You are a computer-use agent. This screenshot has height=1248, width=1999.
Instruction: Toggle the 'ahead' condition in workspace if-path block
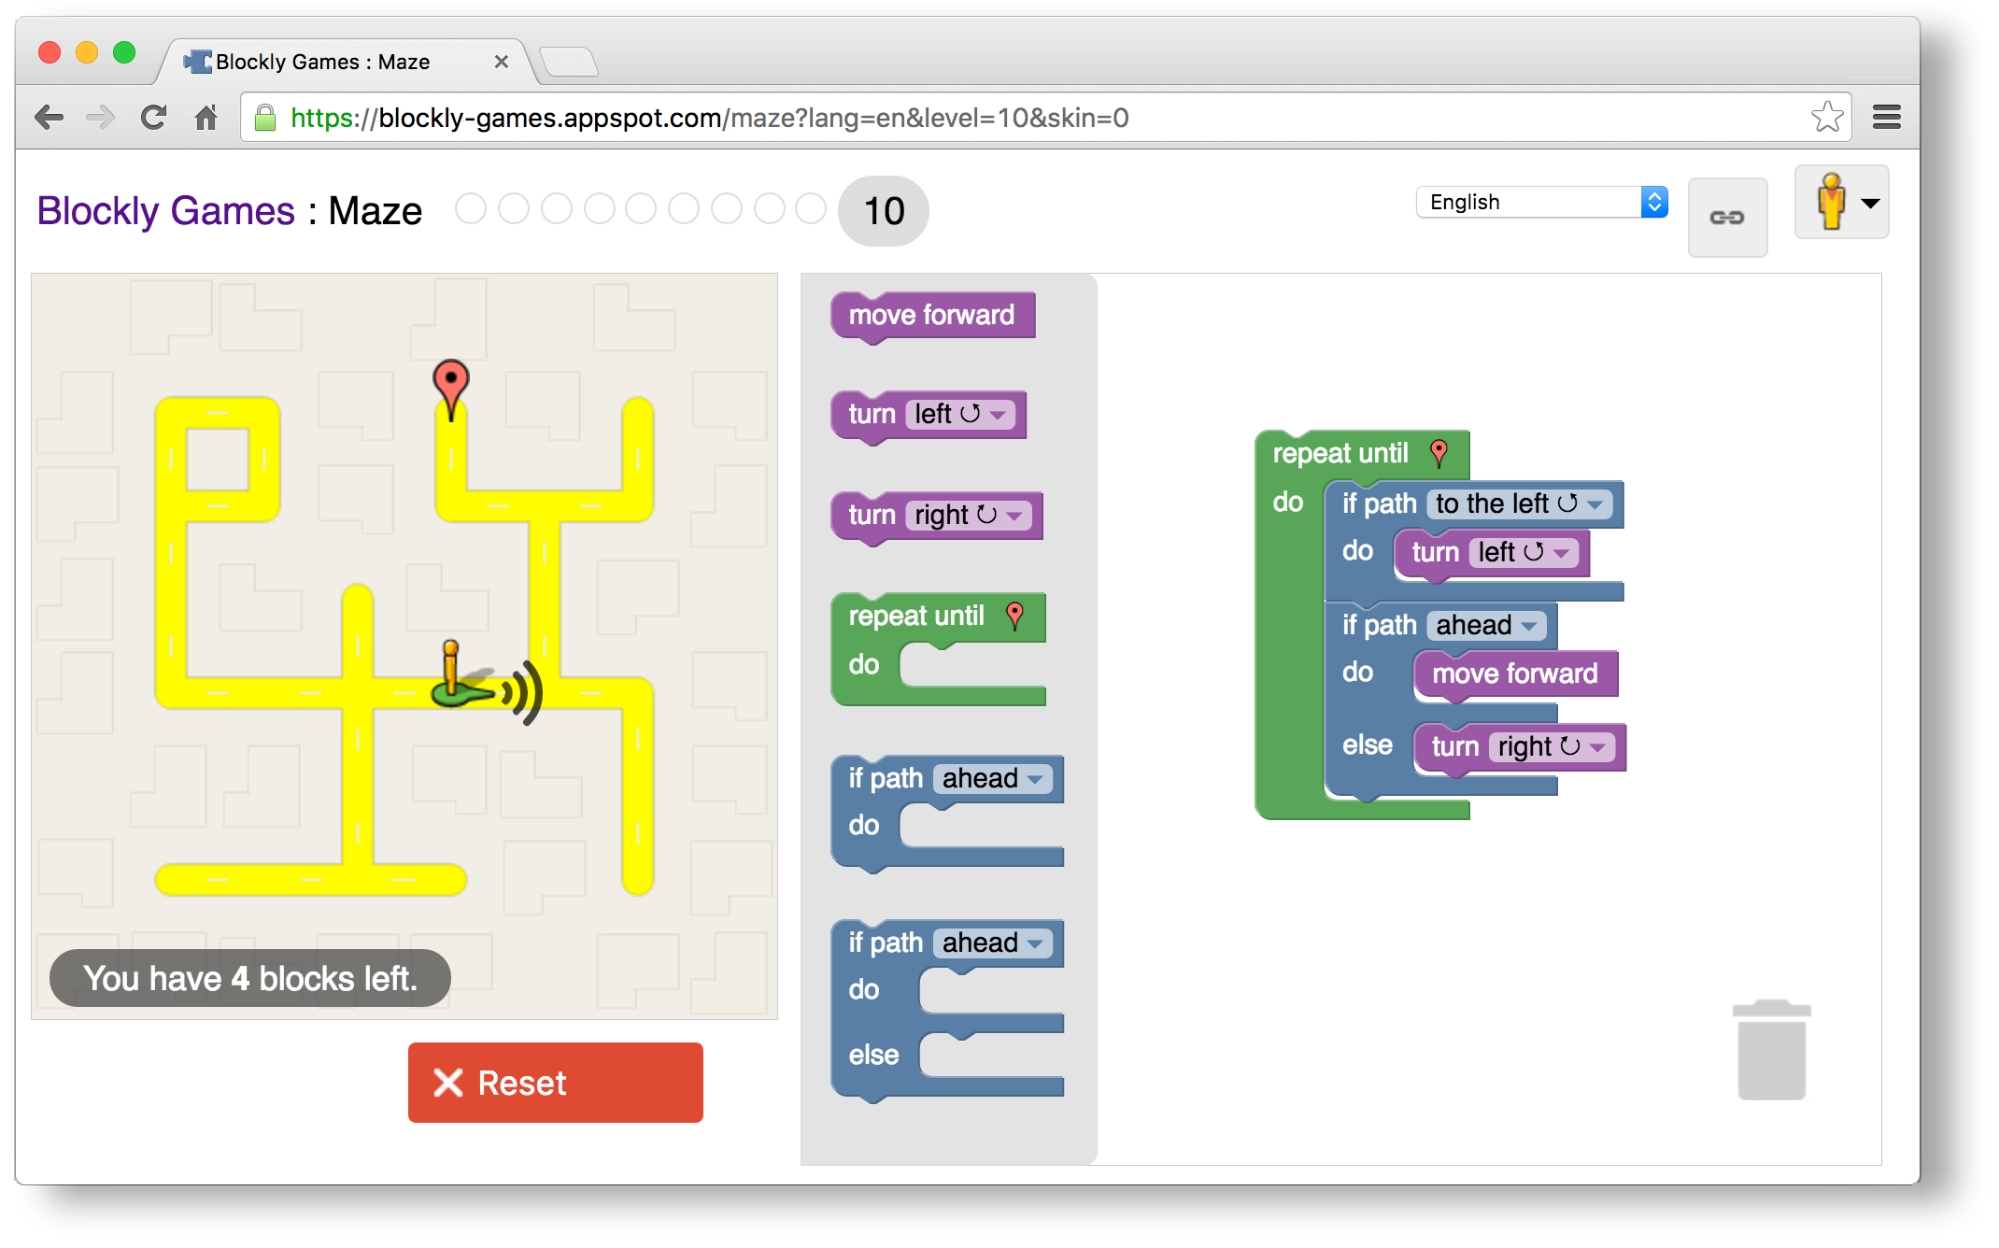point(1487,624)
